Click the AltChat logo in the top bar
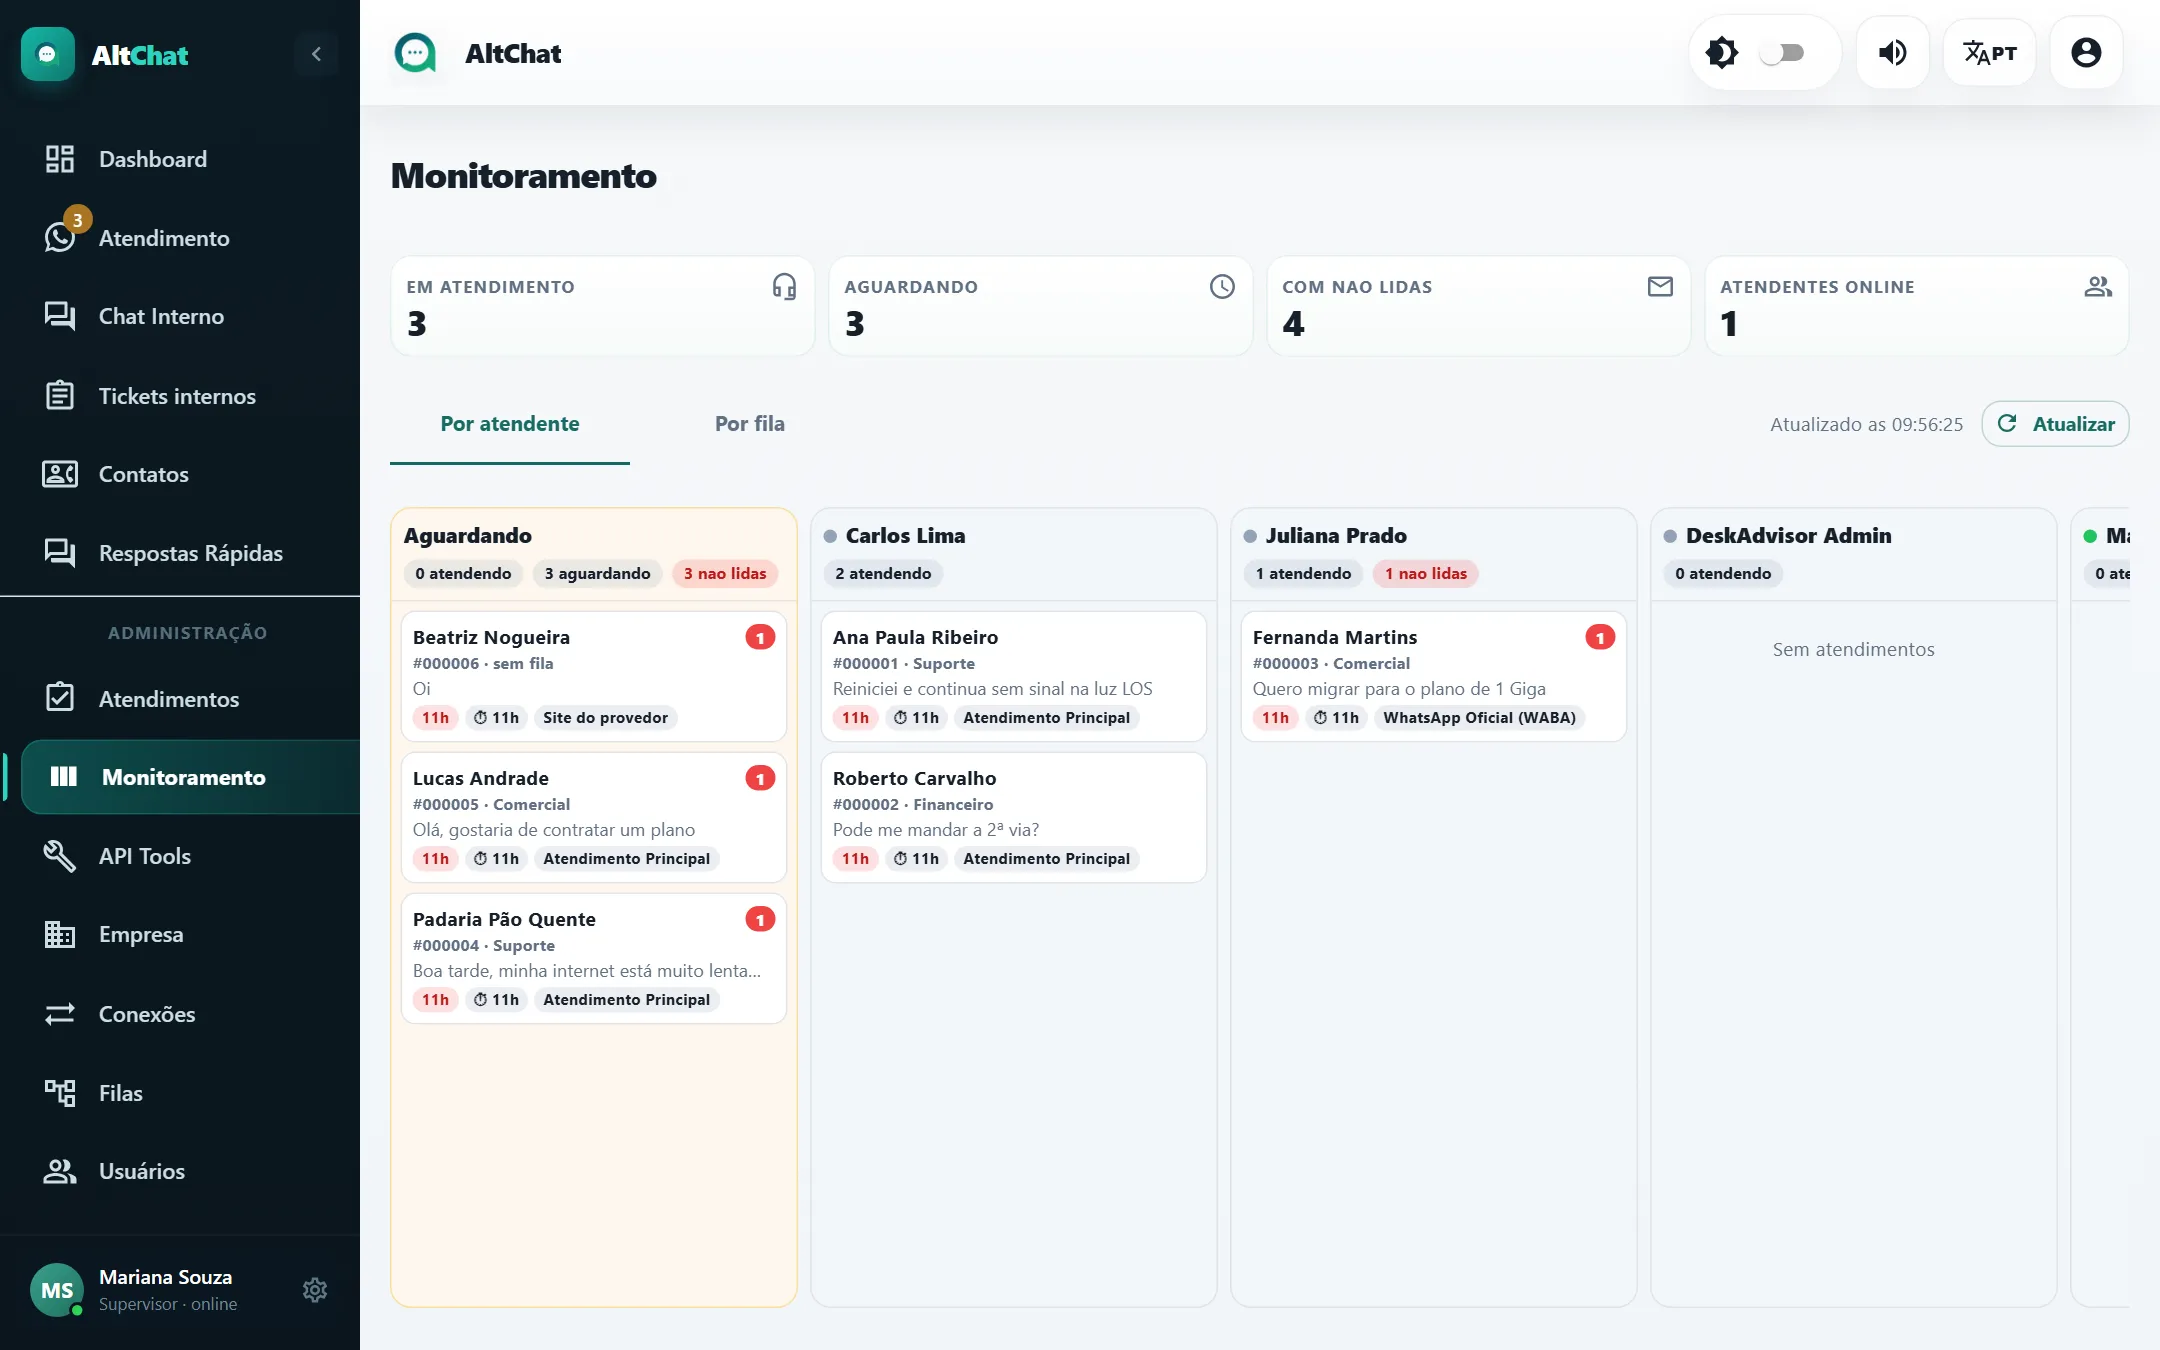The image size is (2160, 1350). tap(415, 53)
